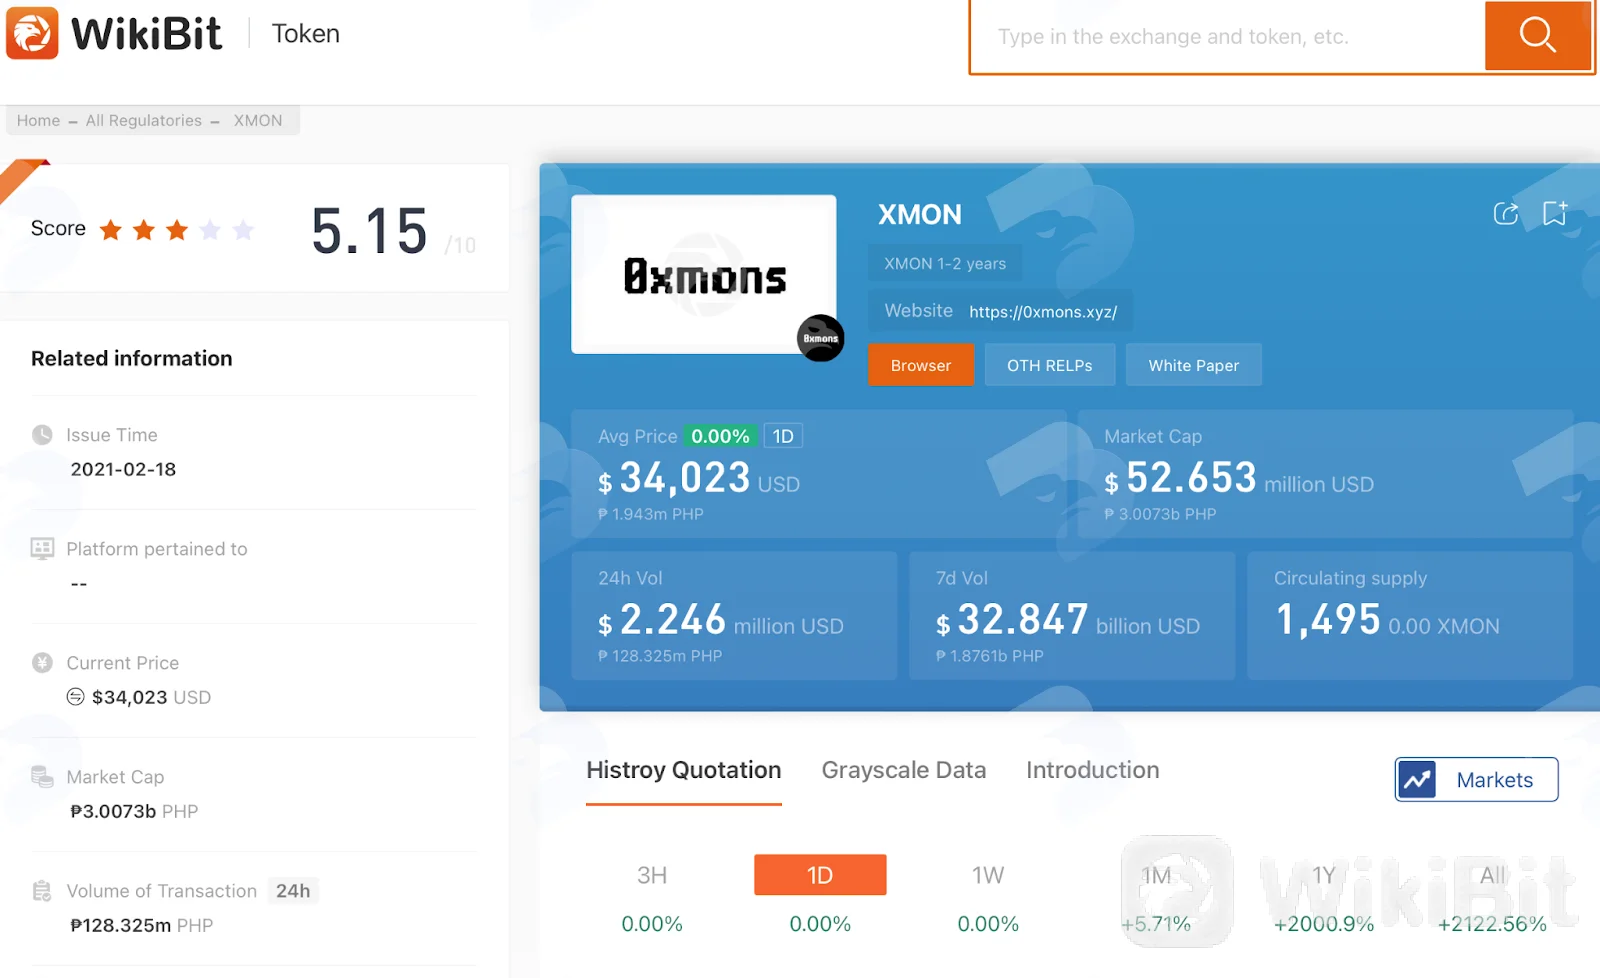This screenshot has height=978, width=1600.
Task: Click the XMON breadcrumb
Action: [x=258, y=120]
